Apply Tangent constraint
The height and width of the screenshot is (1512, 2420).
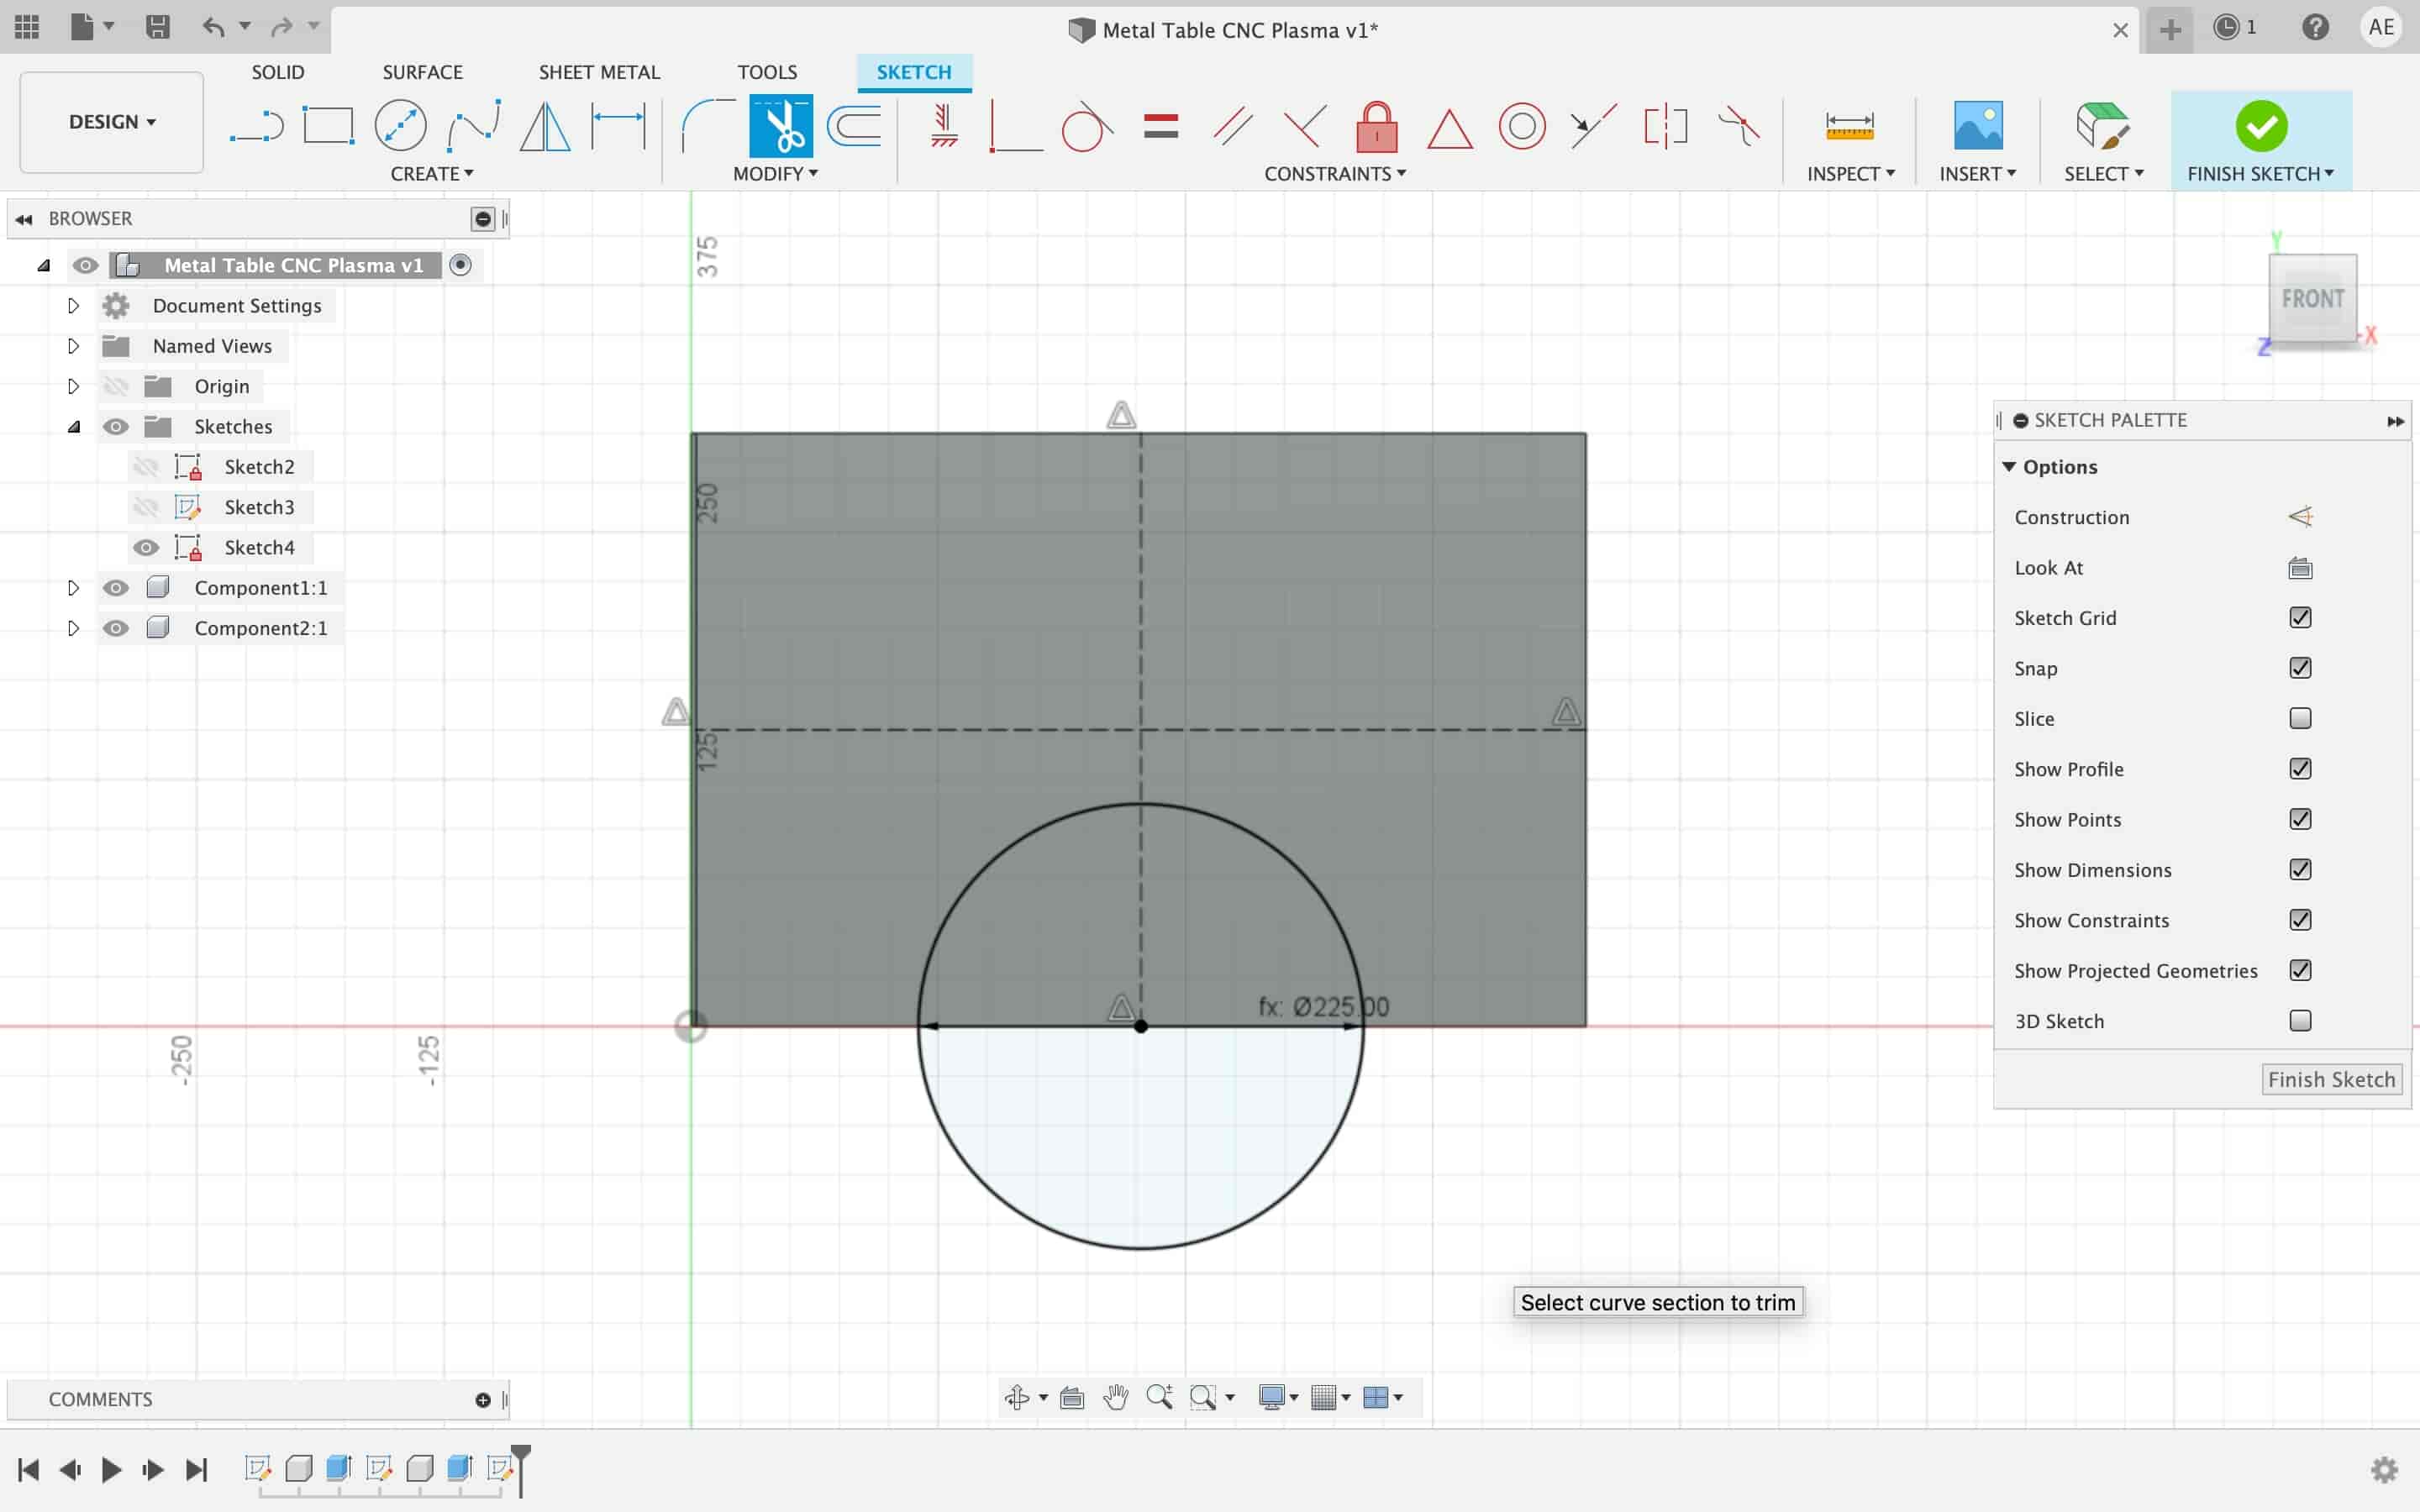coord(1087,126)
